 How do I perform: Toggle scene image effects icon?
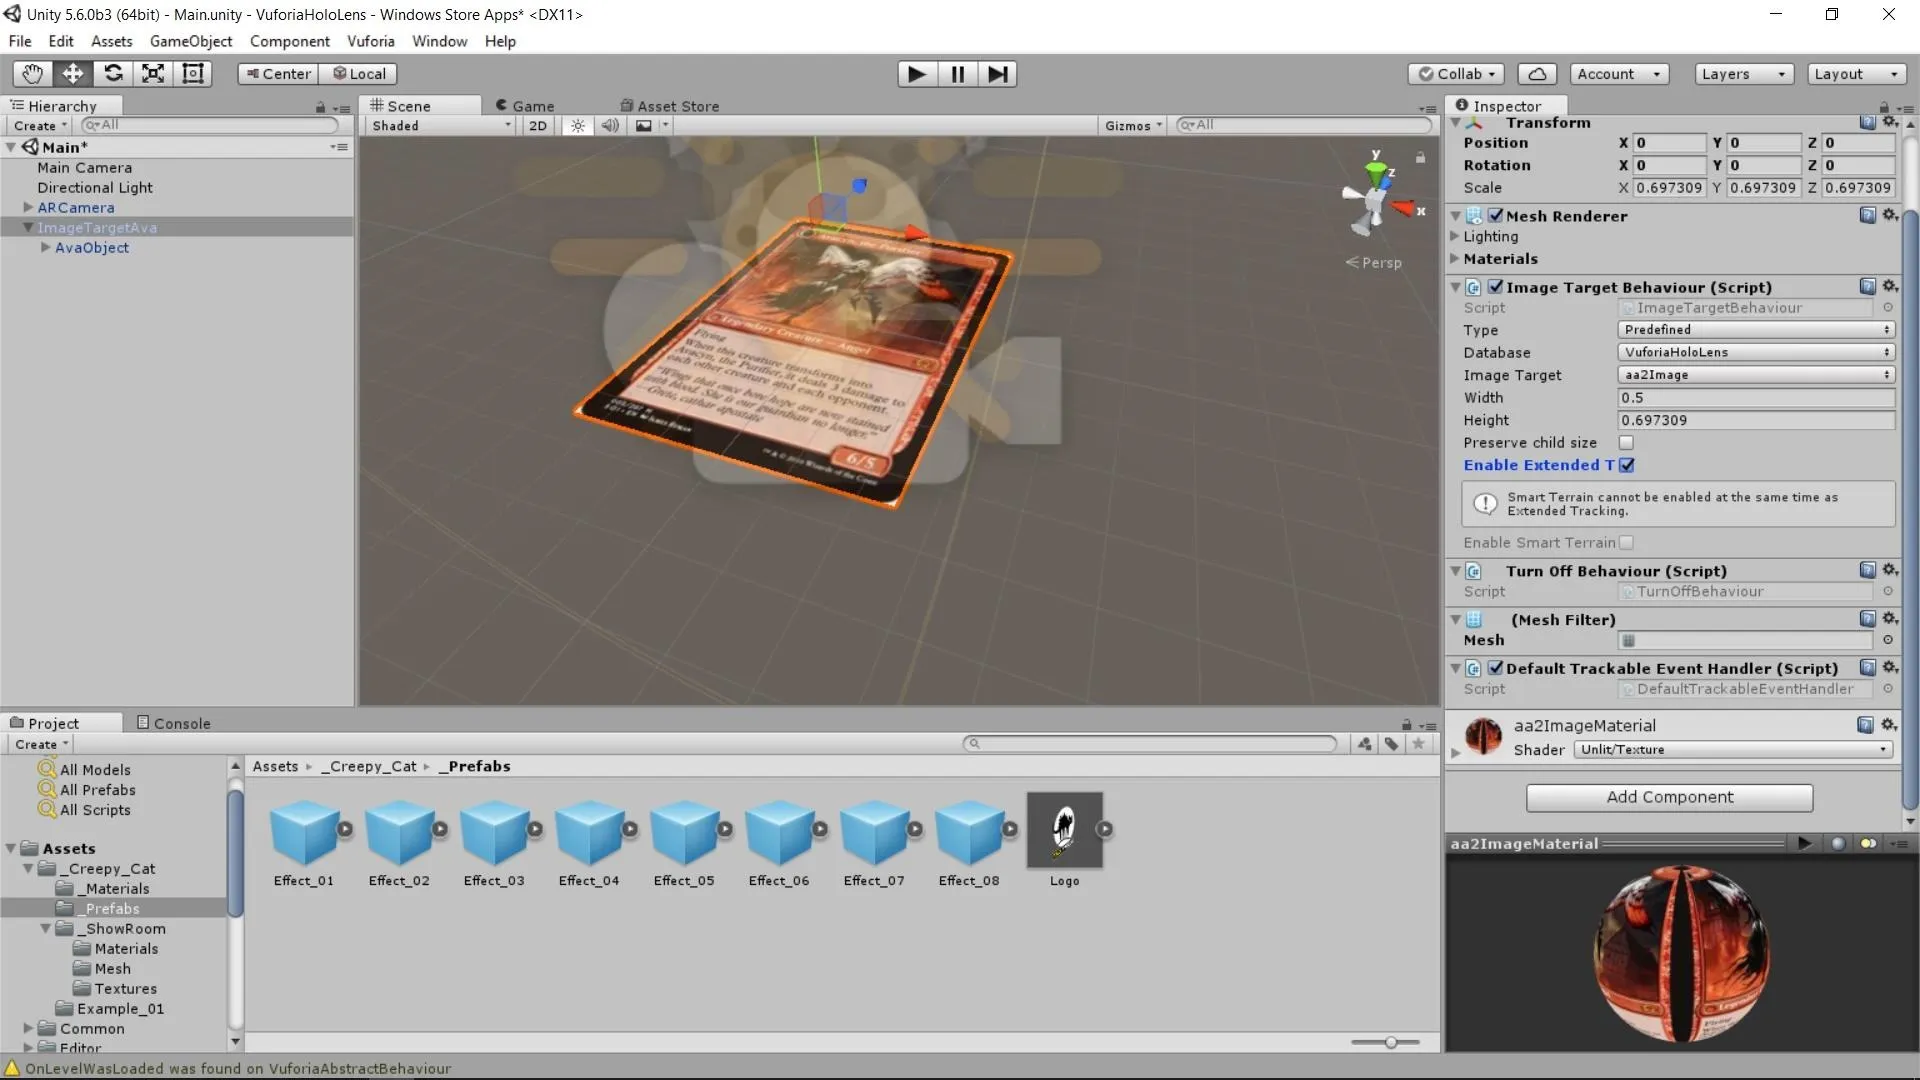click(x=644, y=125)
